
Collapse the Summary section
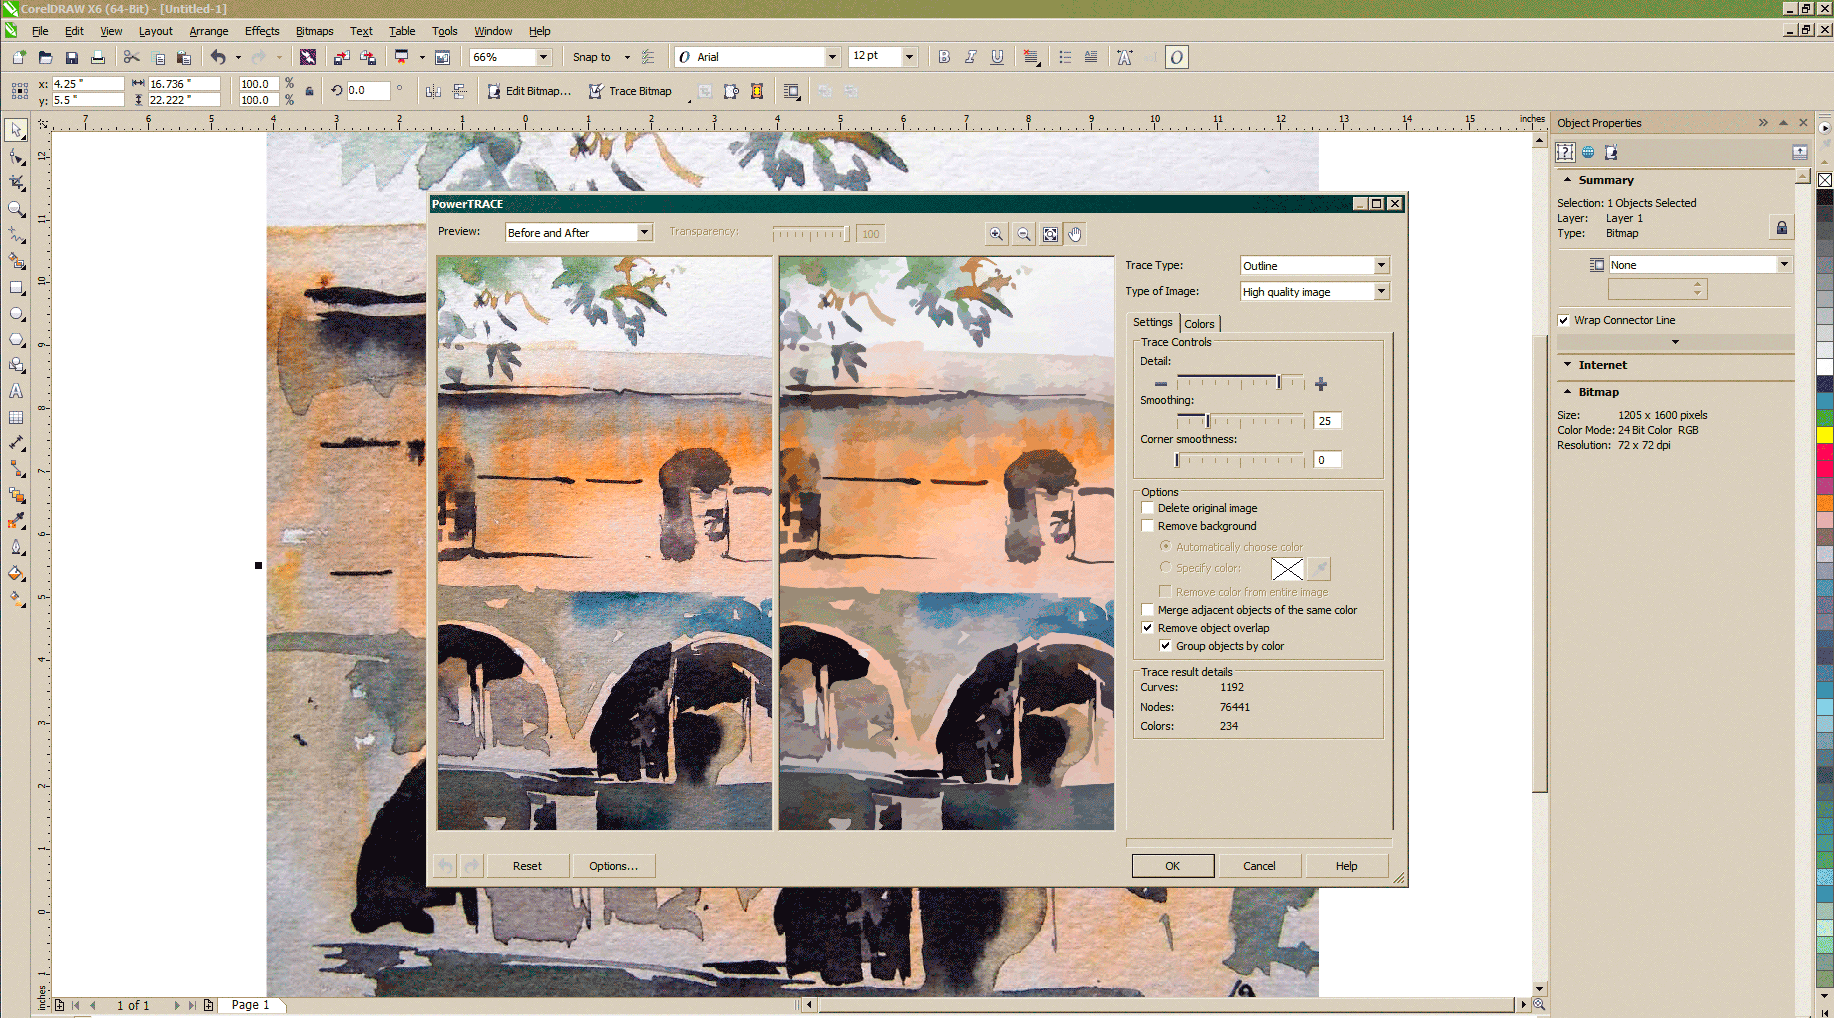[x=1567, y=180]
